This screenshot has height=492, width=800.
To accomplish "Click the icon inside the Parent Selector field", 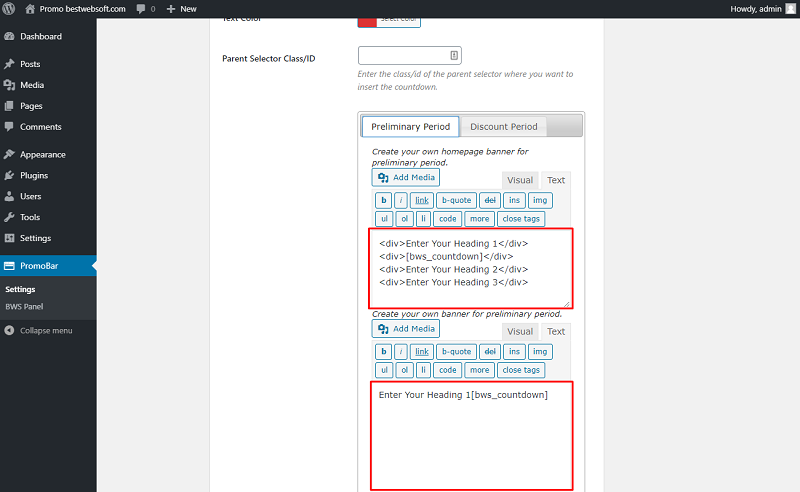I will [454, 55].
